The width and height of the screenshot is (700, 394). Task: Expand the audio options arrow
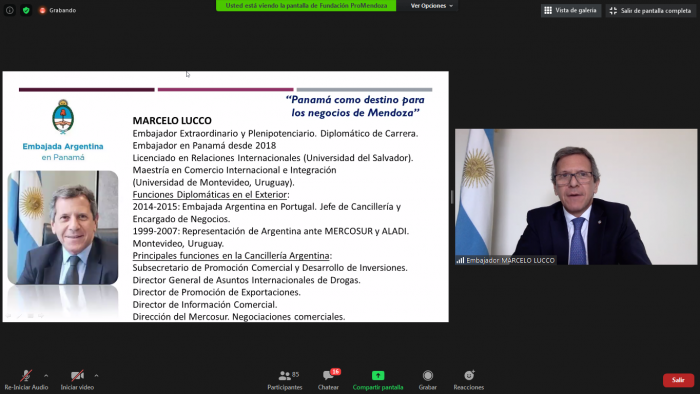click(x=46, y=376)
